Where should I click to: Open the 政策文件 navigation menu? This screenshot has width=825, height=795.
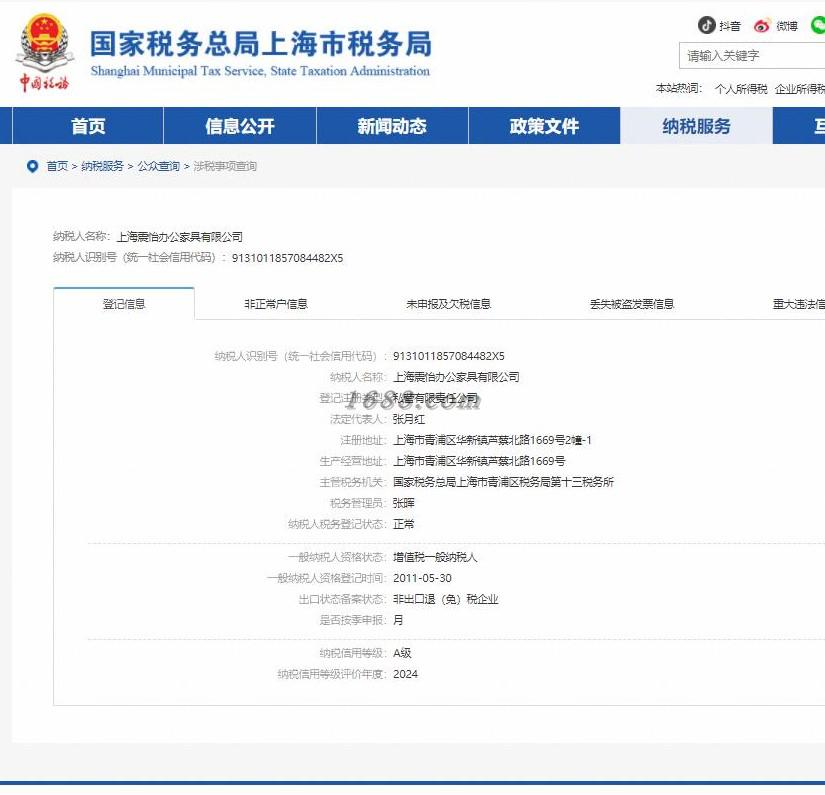(544, 126)
